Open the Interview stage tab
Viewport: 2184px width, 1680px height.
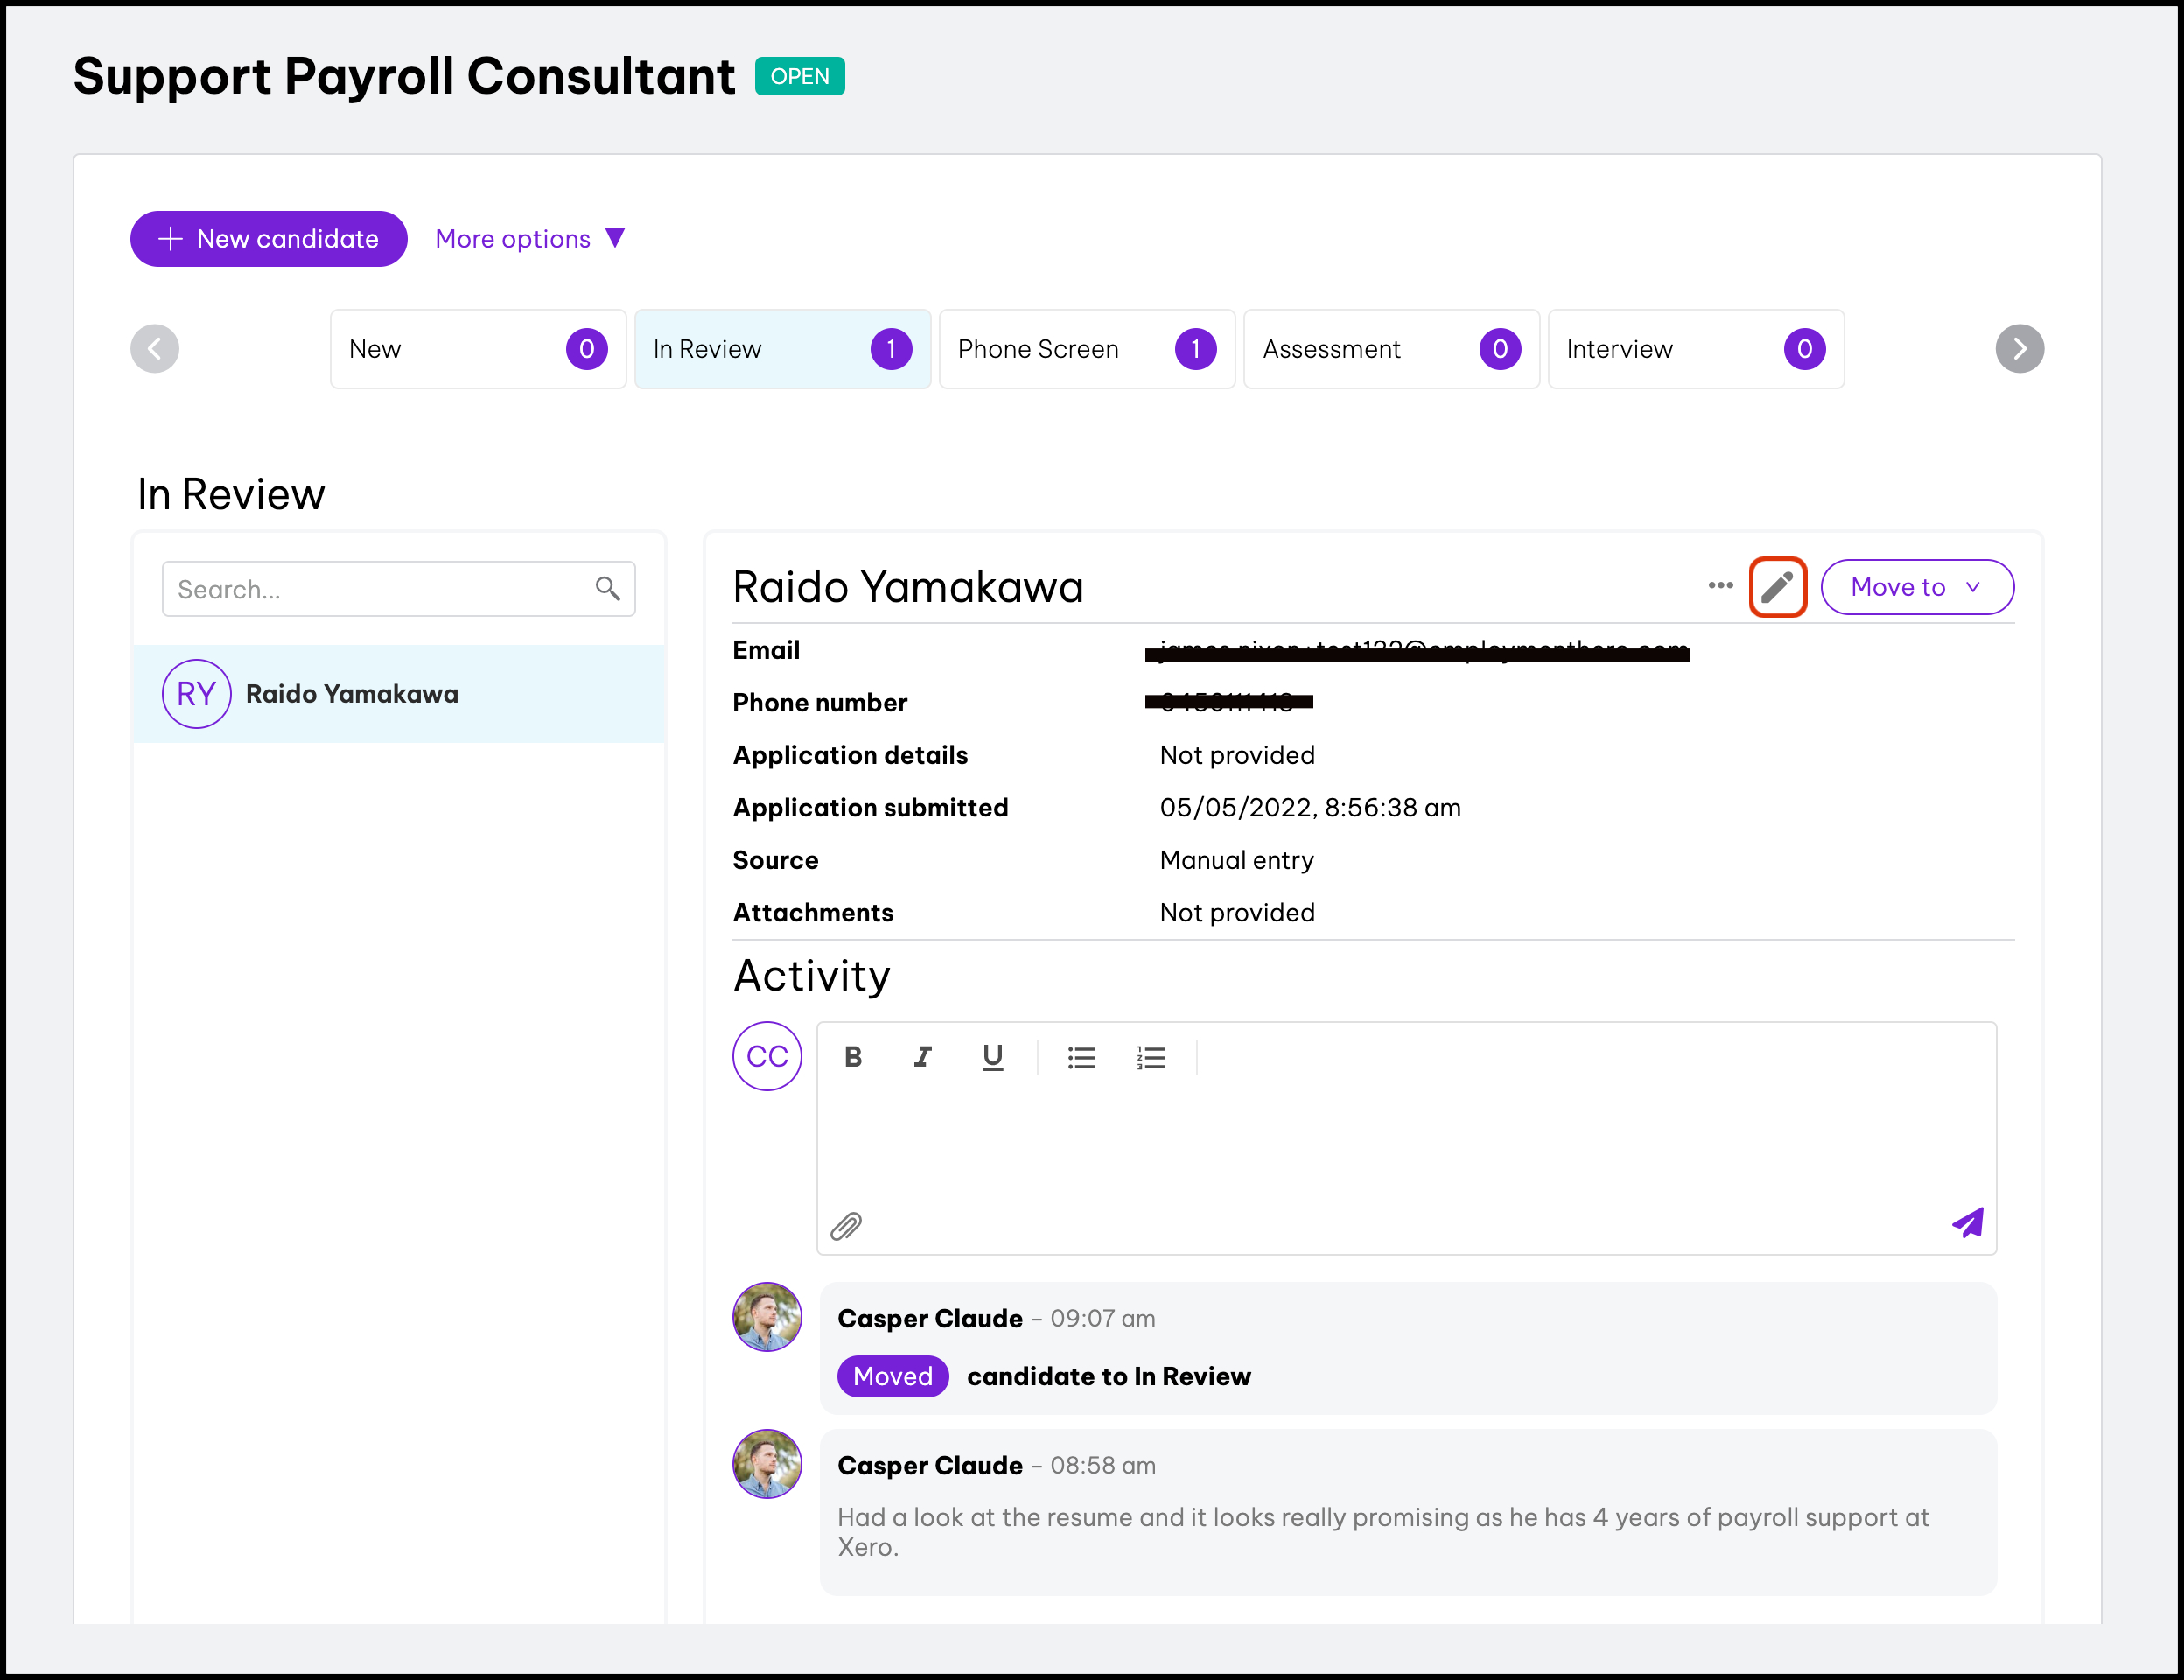tap(1695, 349)
